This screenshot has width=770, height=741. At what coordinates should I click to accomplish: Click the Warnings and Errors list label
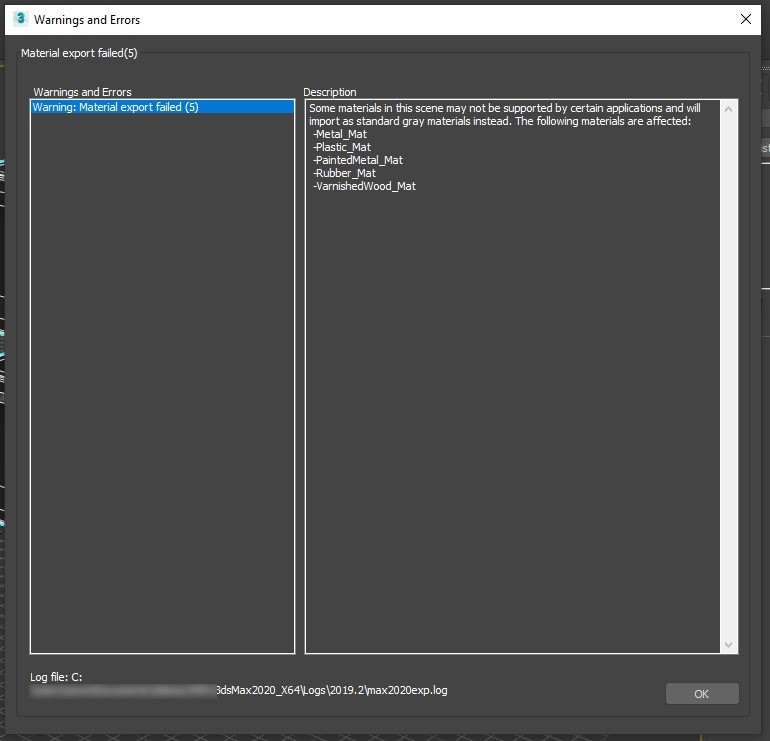82,92
